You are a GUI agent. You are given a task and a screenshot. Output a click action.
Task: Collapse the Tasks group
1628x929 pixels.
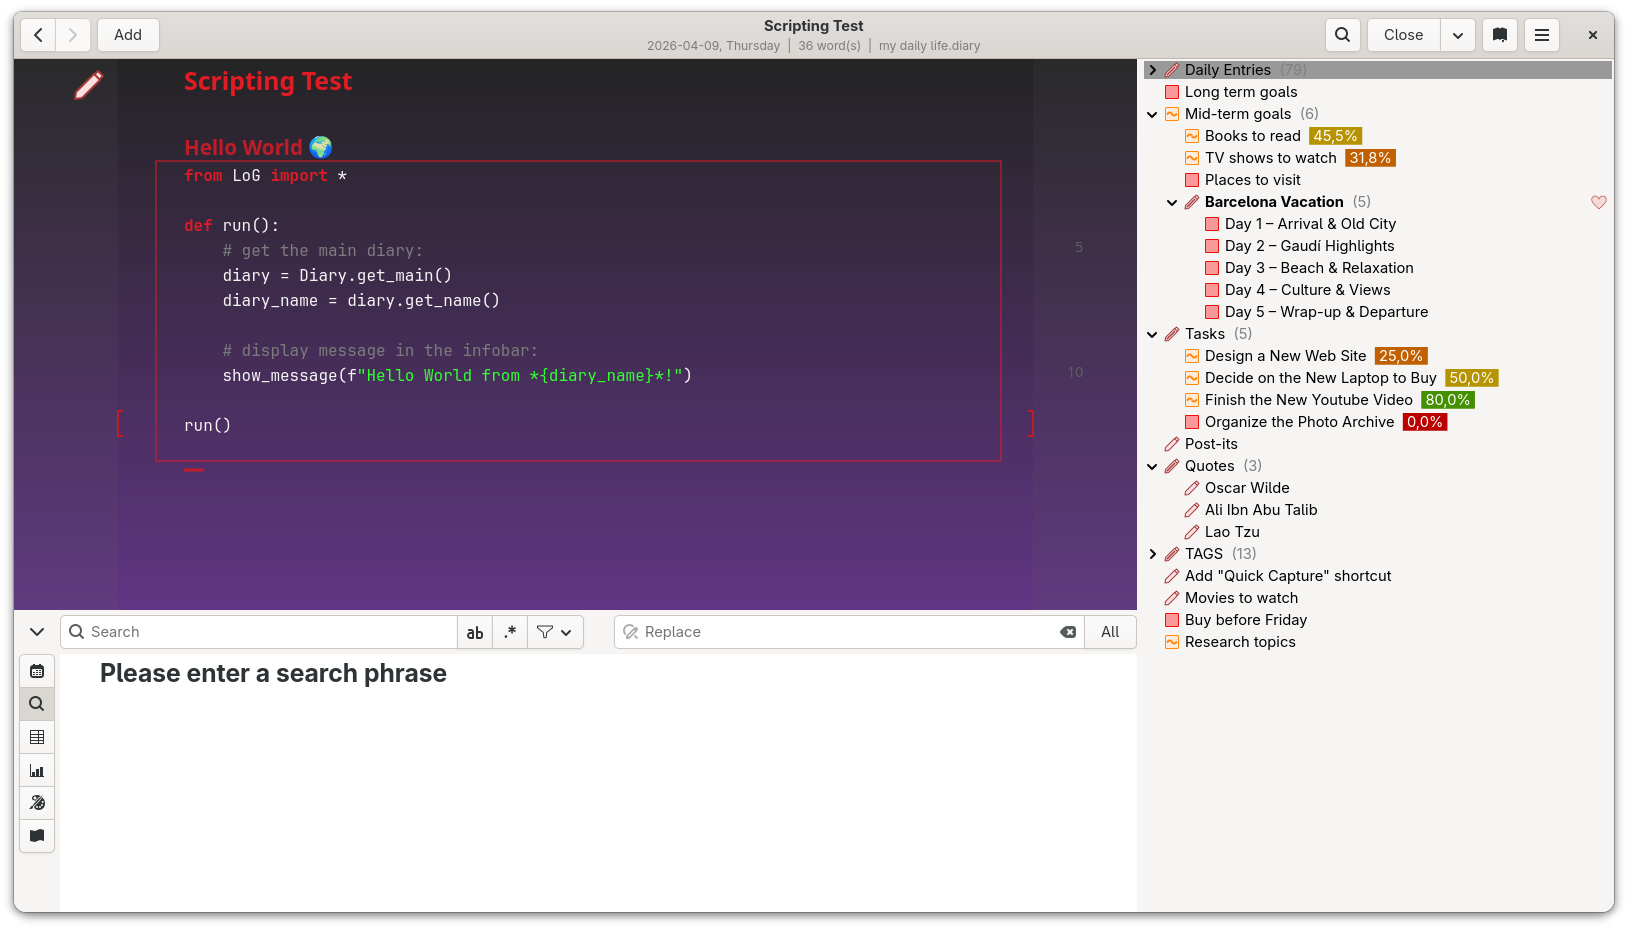pyautogui.click(x=1153, y=334)
